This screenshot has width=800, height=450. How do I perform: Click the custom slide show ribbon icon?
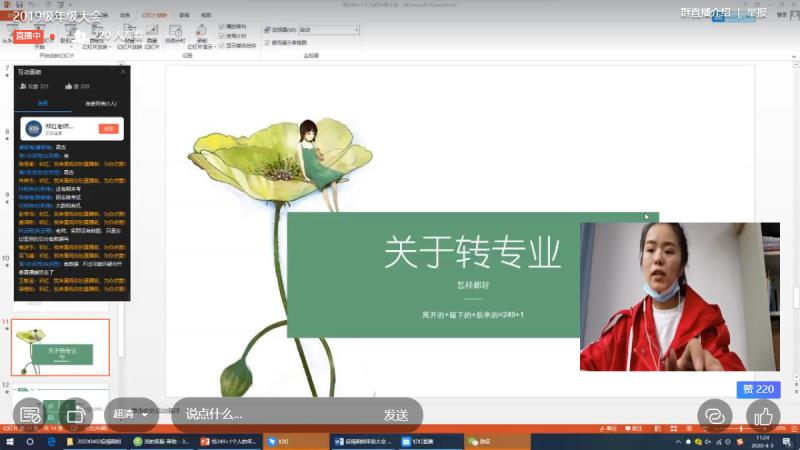click(x=96, y=37)
